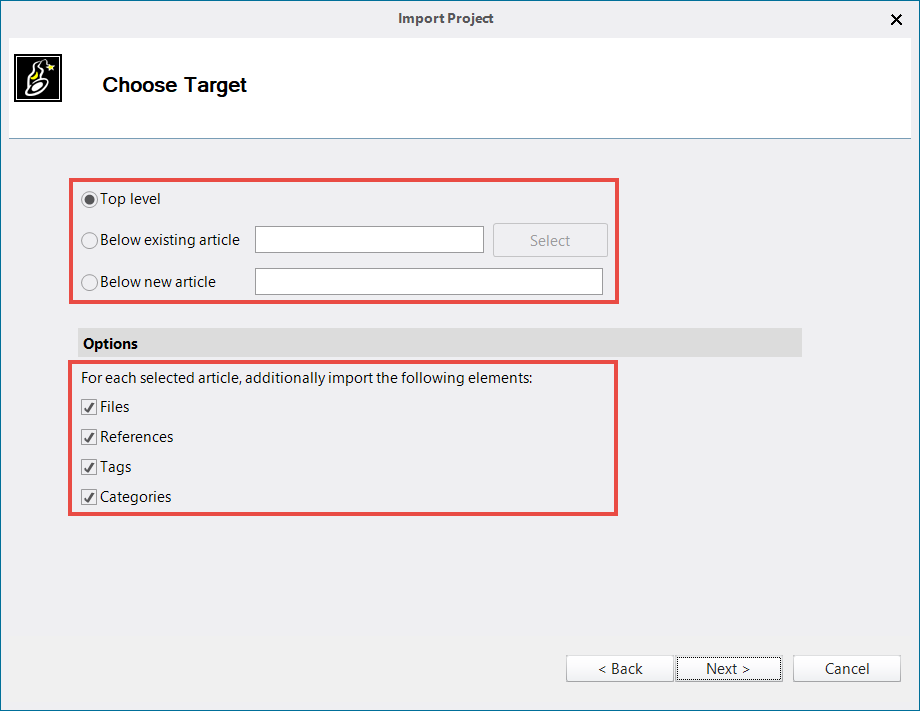920x711 pixels.
Task: Focus the new article name field
Action: (428, 282)
